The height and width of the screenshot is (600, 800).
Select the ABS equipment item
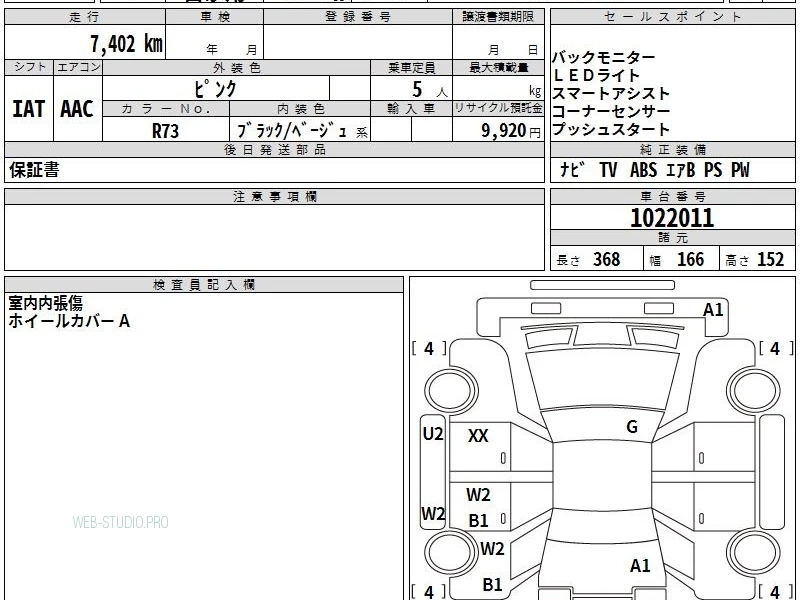point(643,169)
